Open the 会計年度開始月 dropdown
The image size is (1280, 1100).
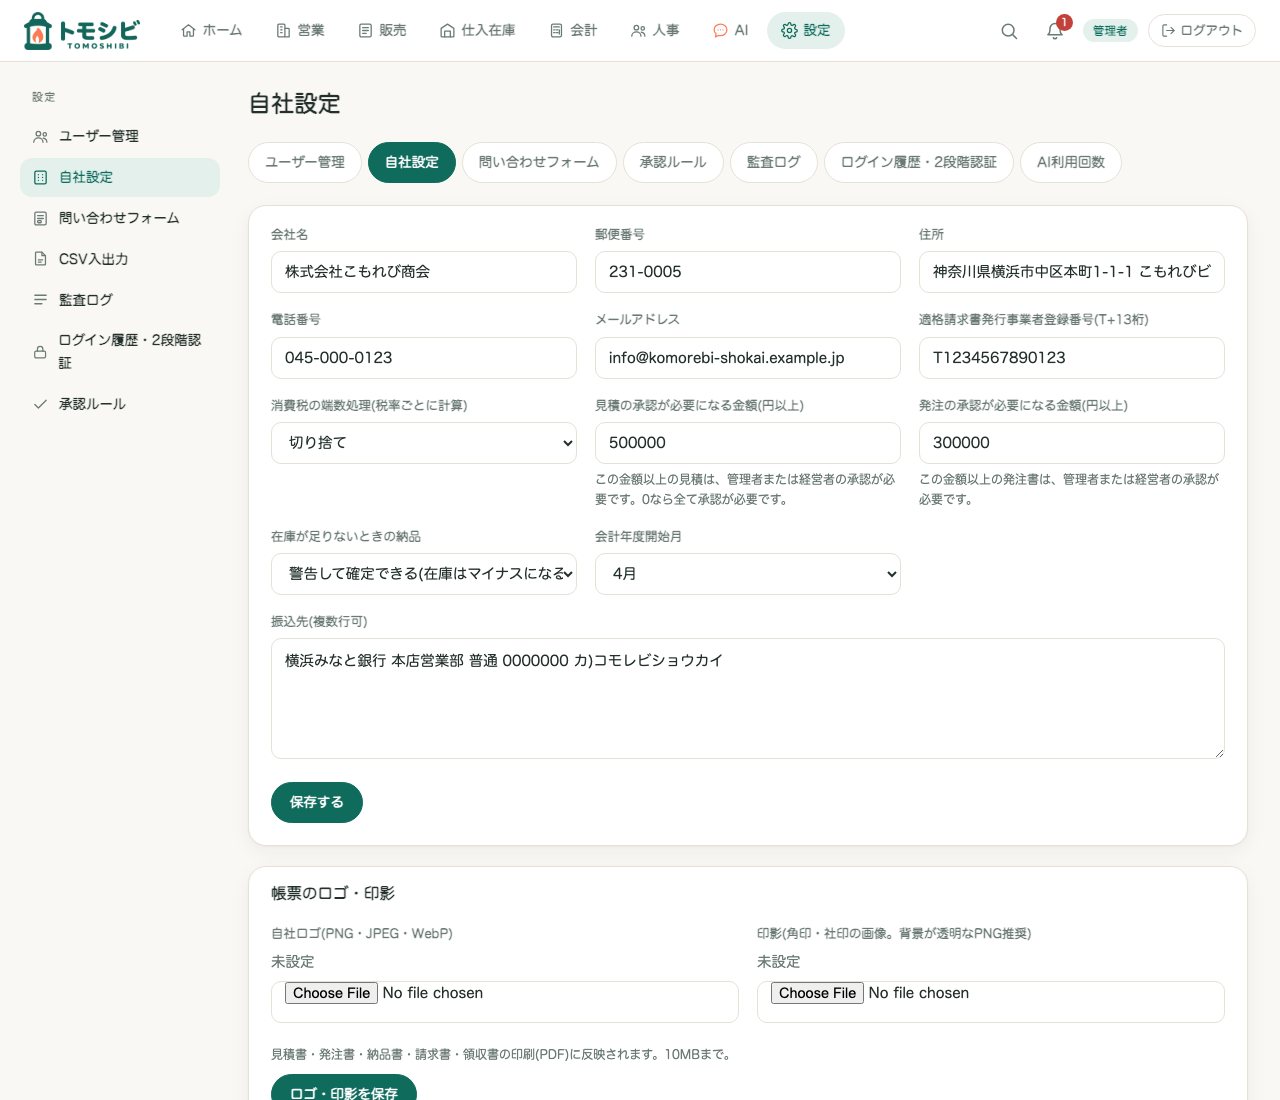[748, 574]
